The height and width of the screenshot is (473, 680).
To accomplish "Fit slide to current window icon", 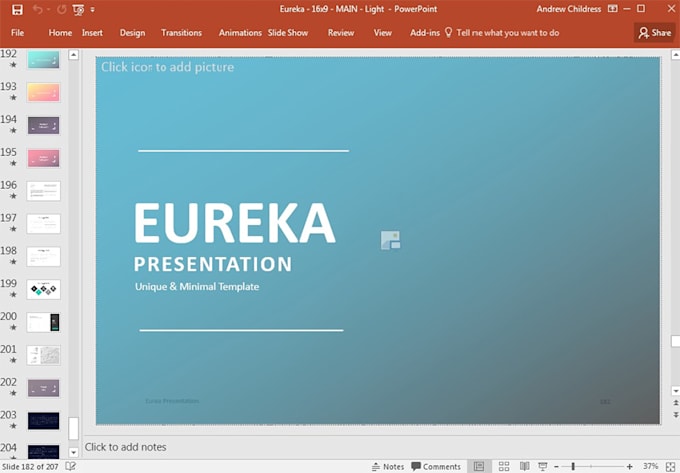I will 670,466.
